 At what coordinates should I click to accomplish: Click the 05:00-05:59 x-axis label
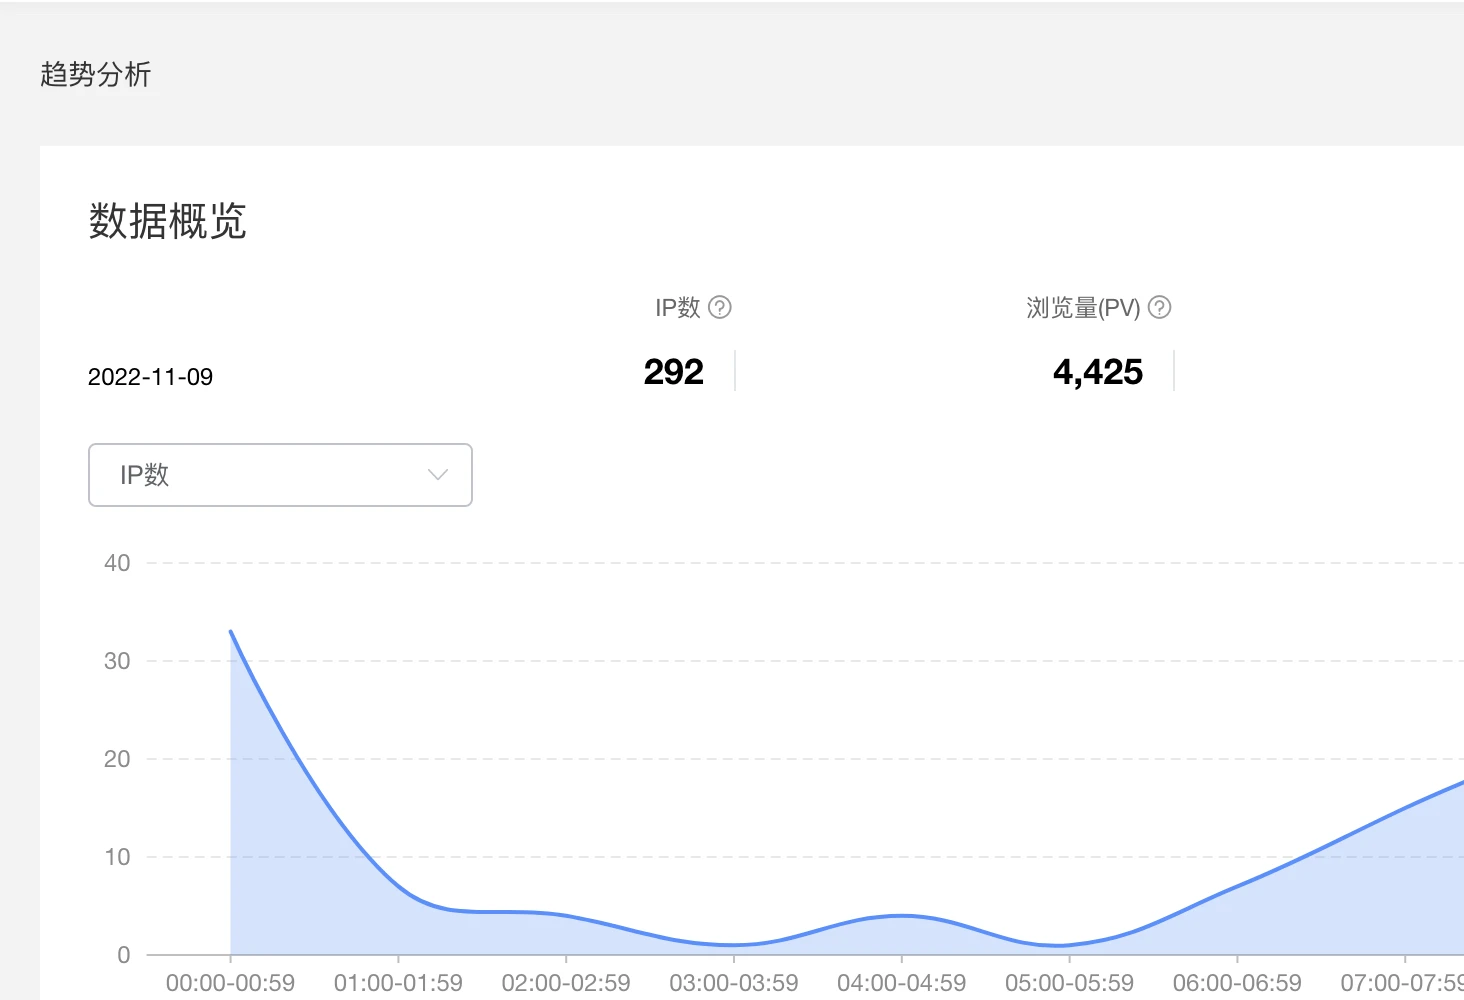(x=1069, y=983)
